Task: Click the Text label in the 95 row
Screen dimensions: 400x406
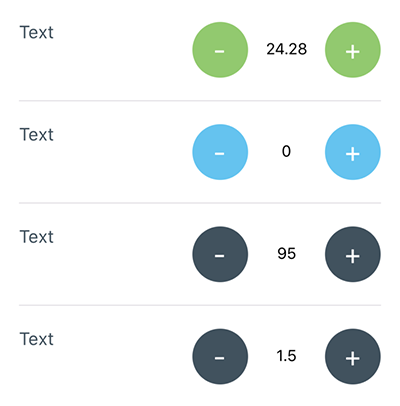Action: click(x=37, y=237)
